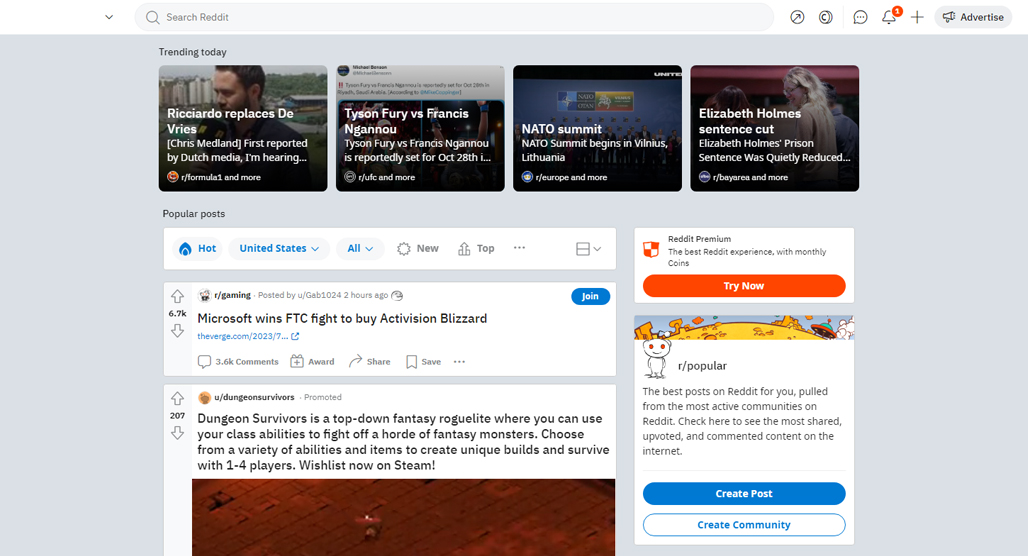1028x556 pixels.
Task: Upvote the Dungeon Survivors promoted post
Action: (x=177, y=399)
